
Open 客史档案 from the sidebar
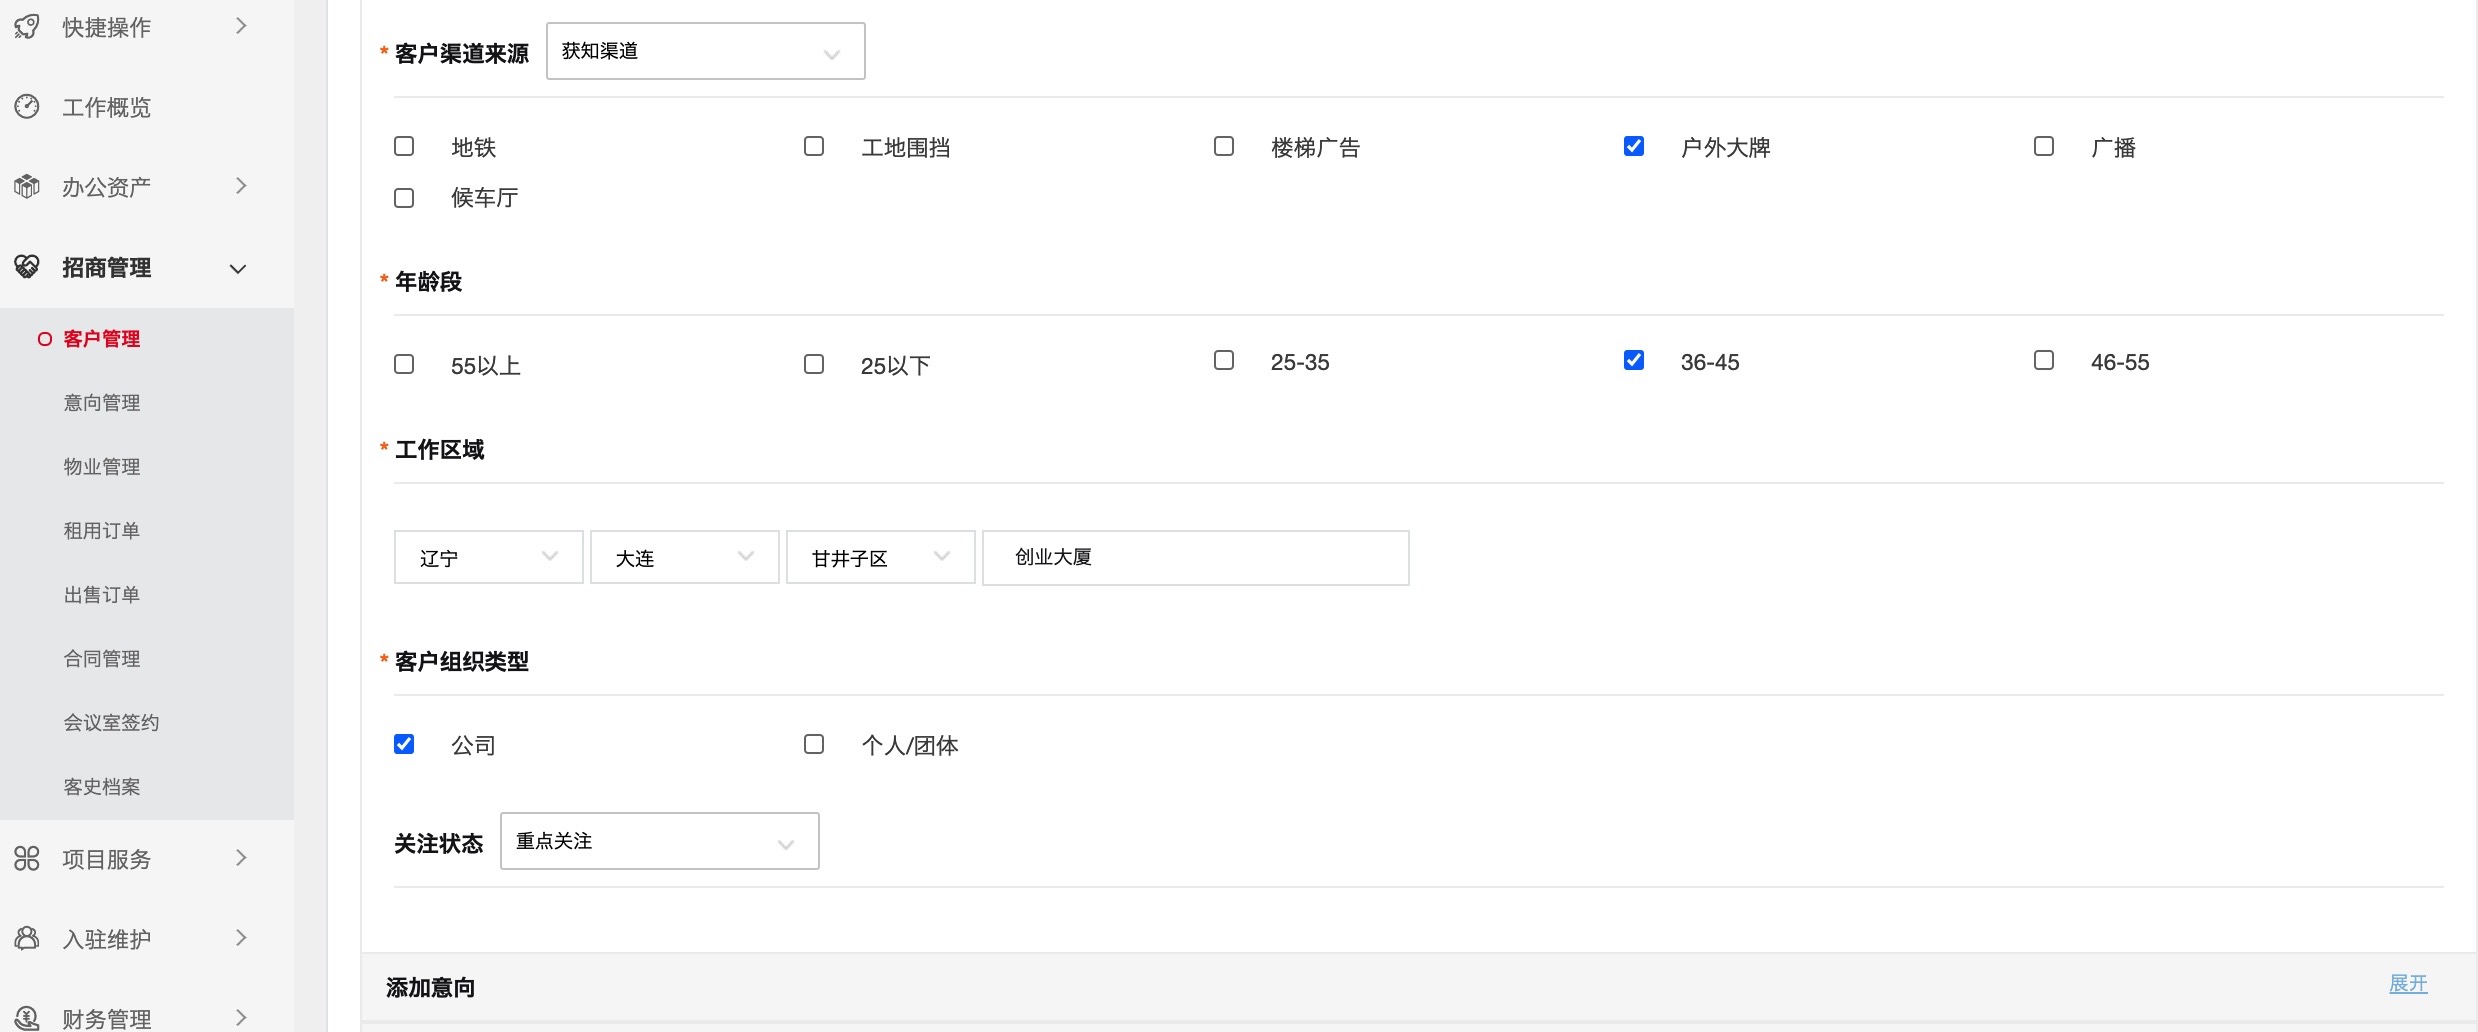pos(102,787)
